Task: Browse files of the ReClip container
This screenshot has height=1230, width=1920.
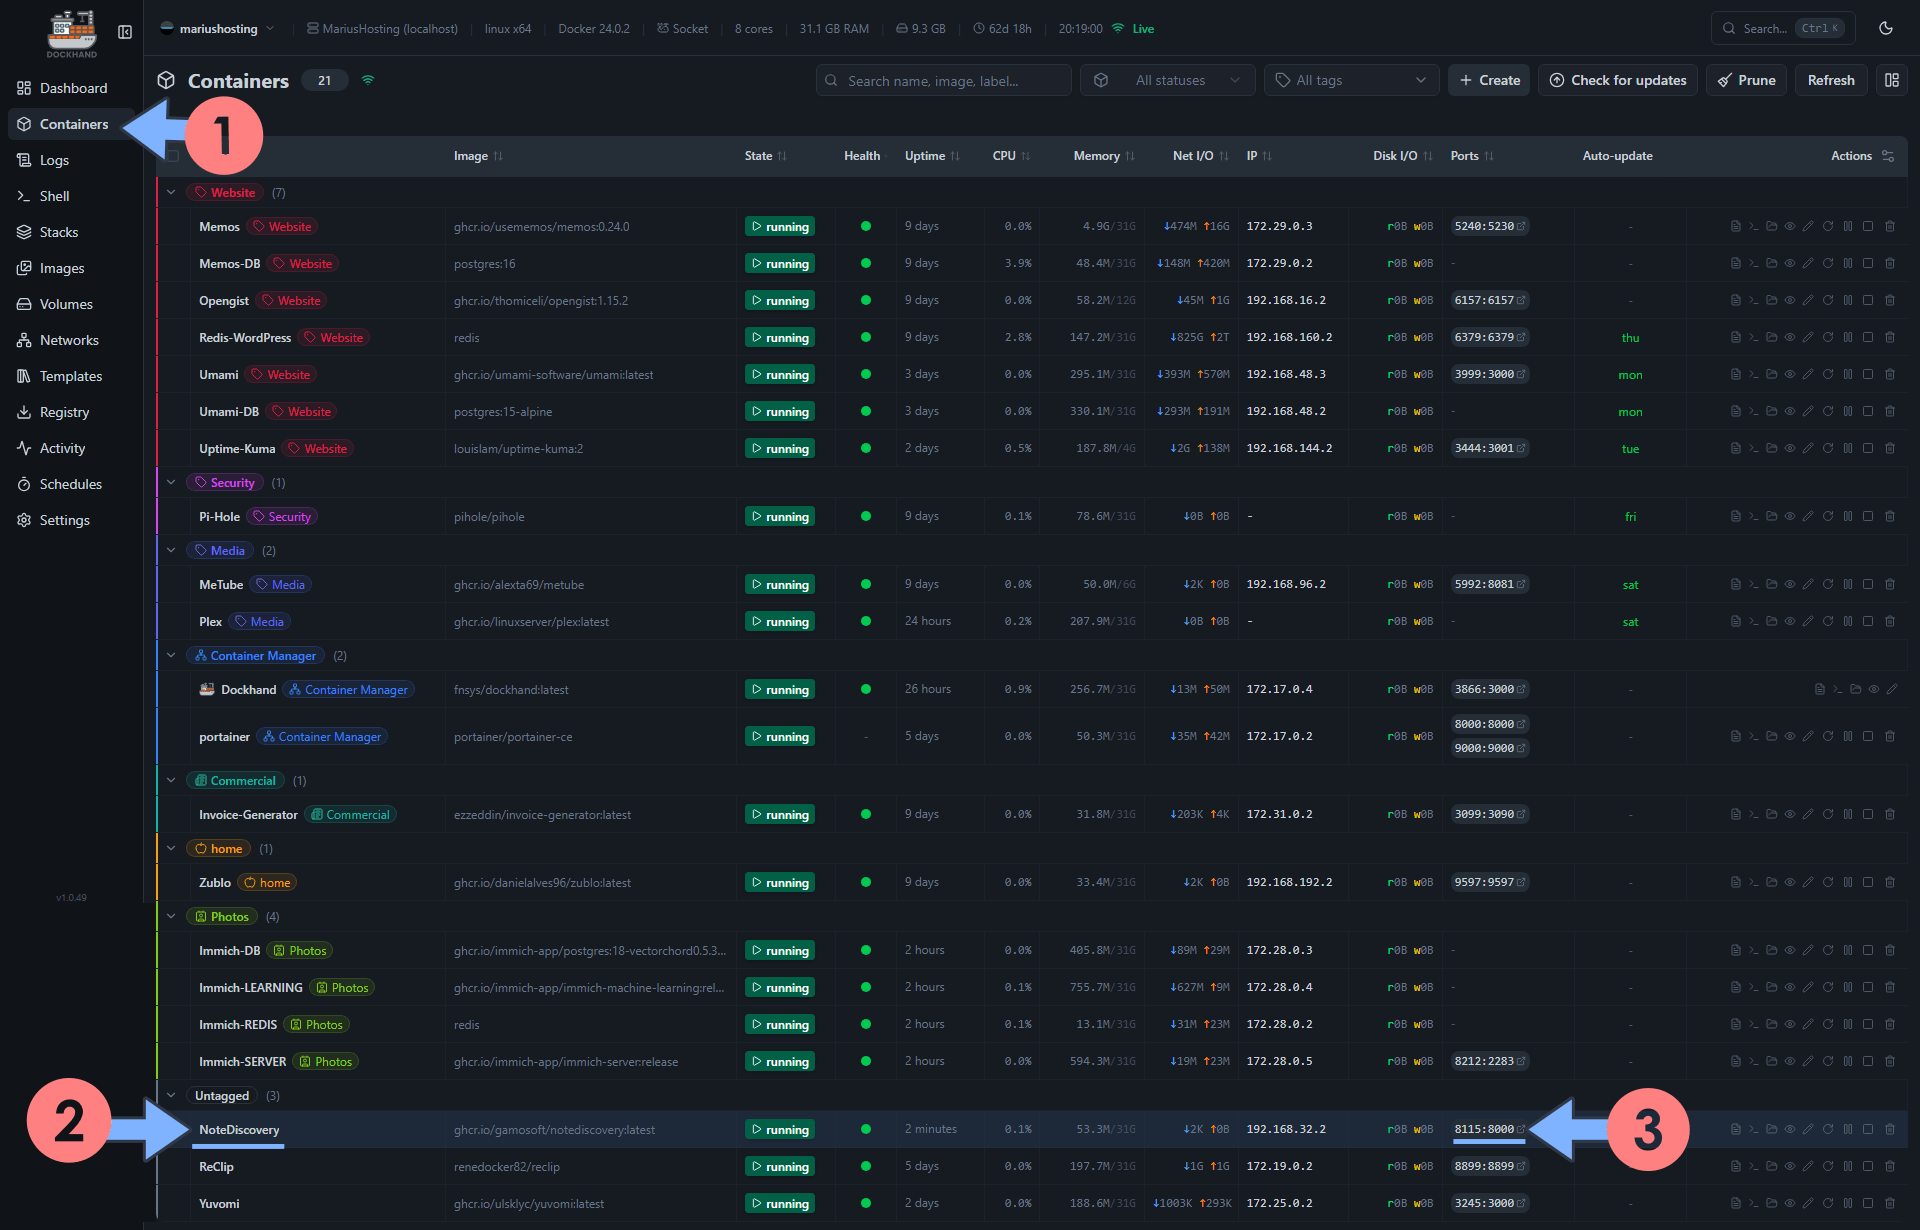Action: 1772,1166
